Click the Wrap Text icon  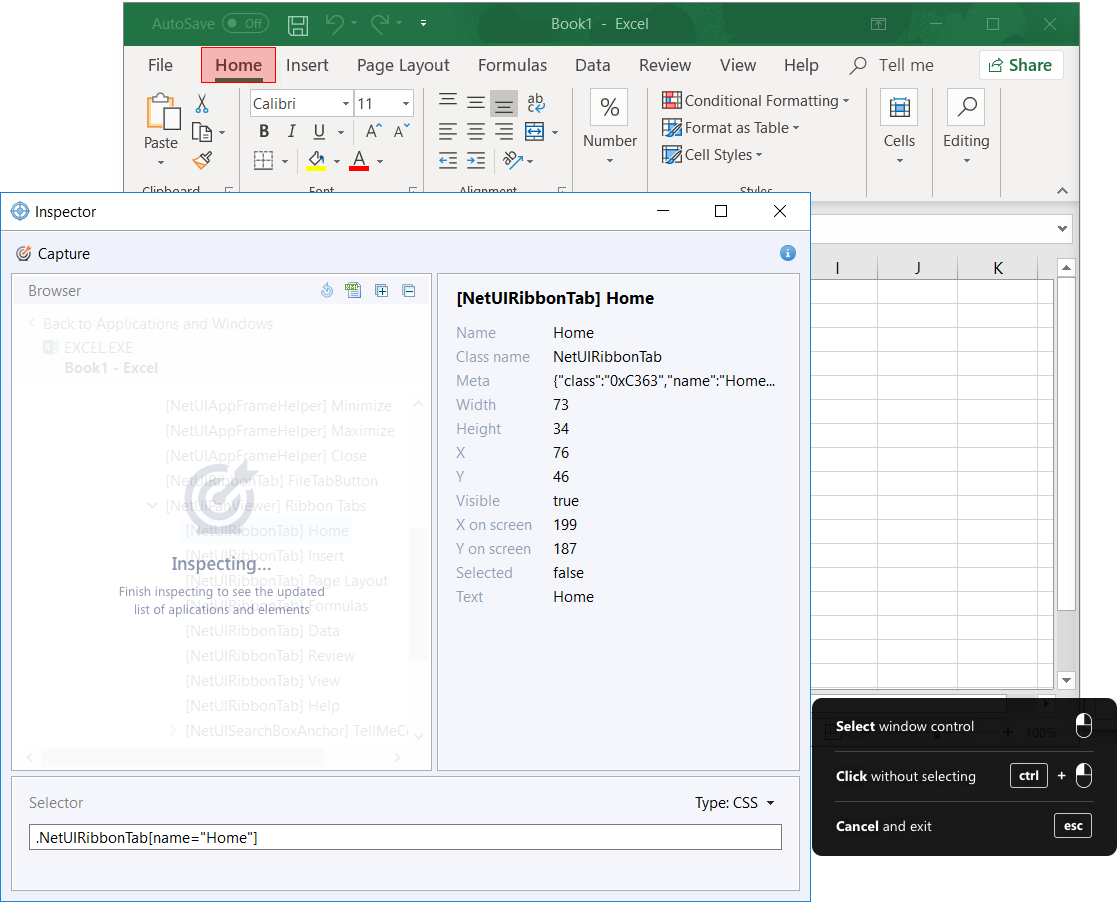(x=536, y=103)
